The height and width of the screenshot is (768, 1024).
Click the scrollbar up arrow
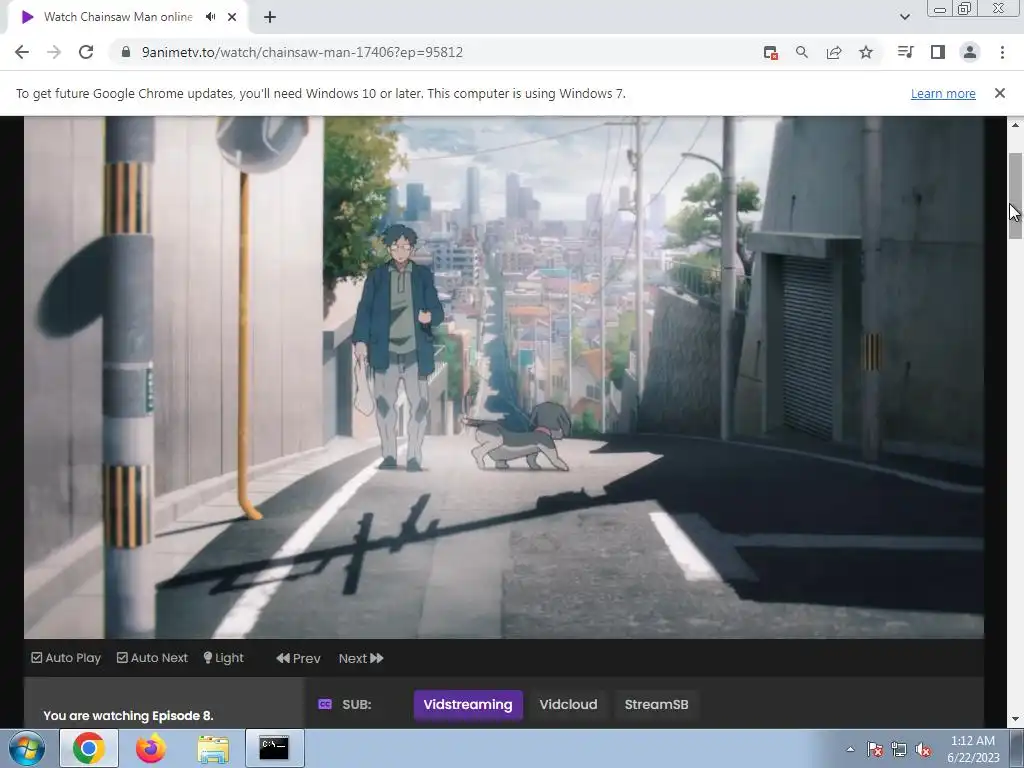coord(1015,124)
